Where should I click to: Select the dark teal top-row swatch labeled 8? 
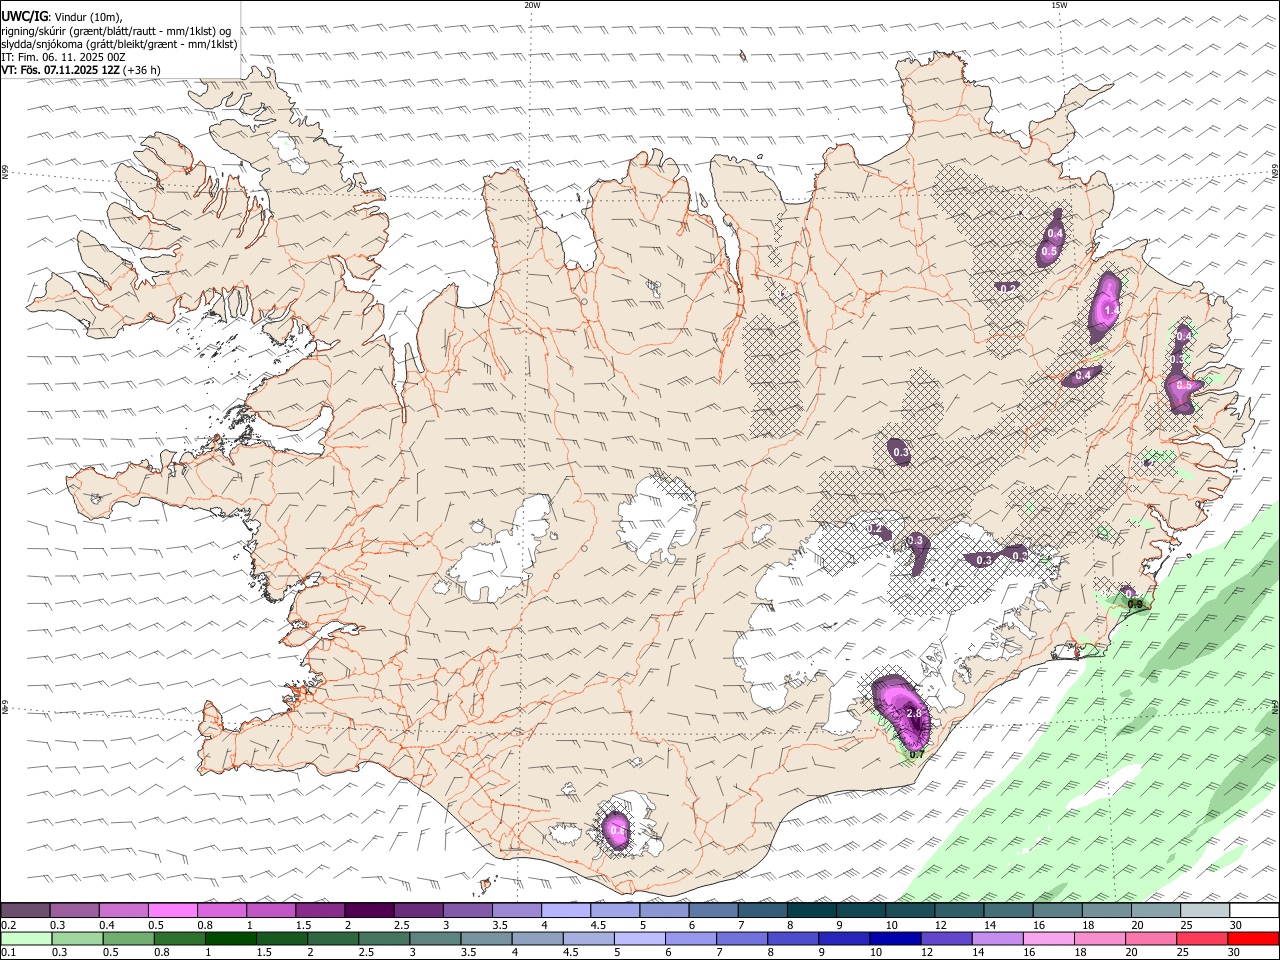click(811, 910)
